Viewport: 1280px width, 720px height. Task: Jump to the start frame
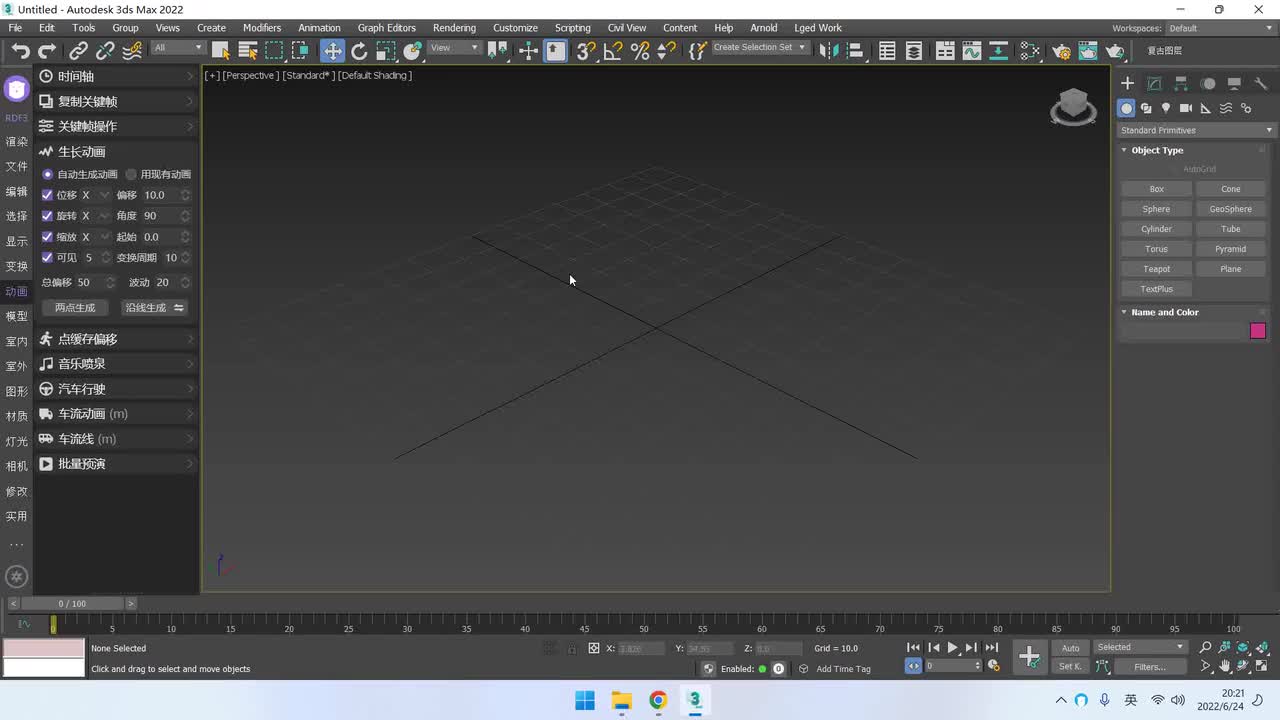(913, 648)
